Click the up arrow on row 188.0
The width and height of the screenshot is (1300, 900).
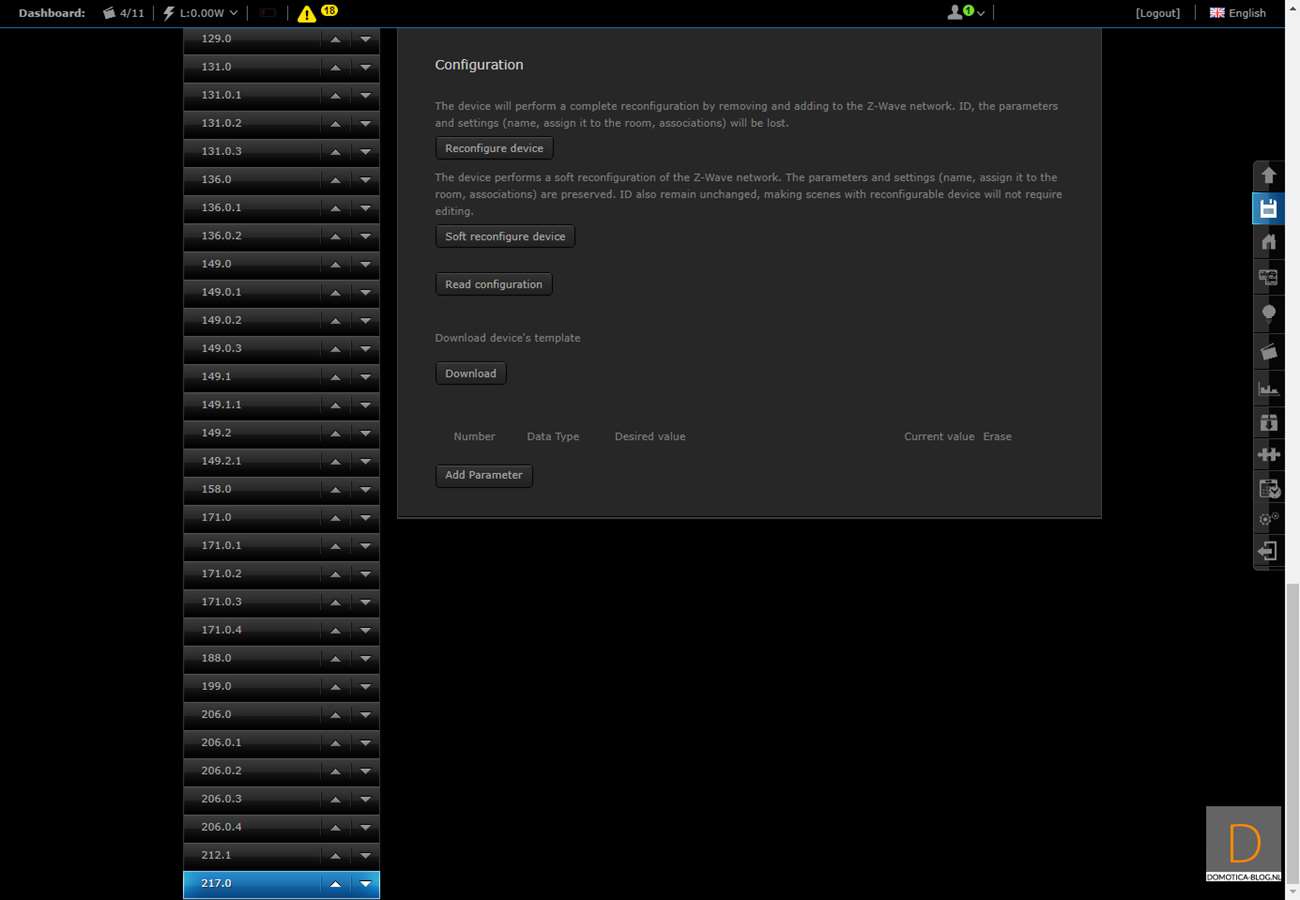coord(335,658)
